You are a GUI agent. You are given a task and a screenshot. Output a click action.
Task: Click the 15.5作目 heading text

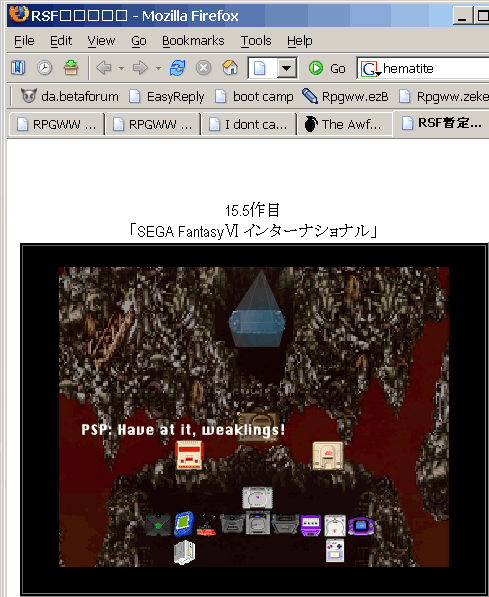252,210
